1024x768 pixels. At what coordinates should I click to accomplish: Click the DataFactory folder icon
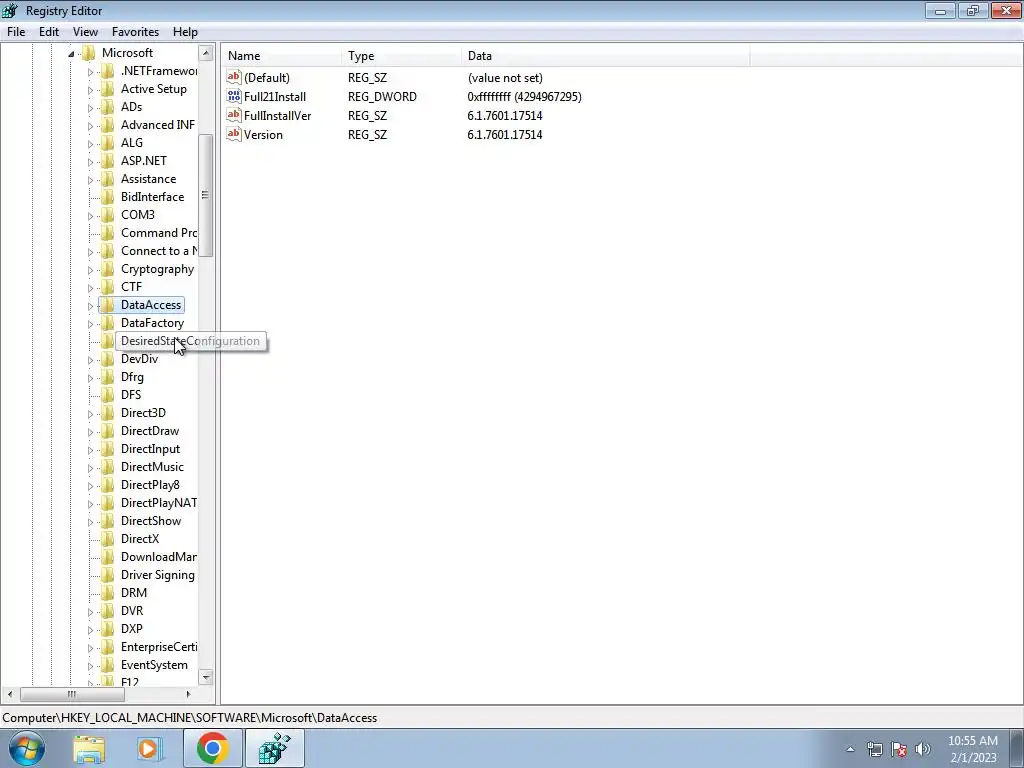coord(108,323)
